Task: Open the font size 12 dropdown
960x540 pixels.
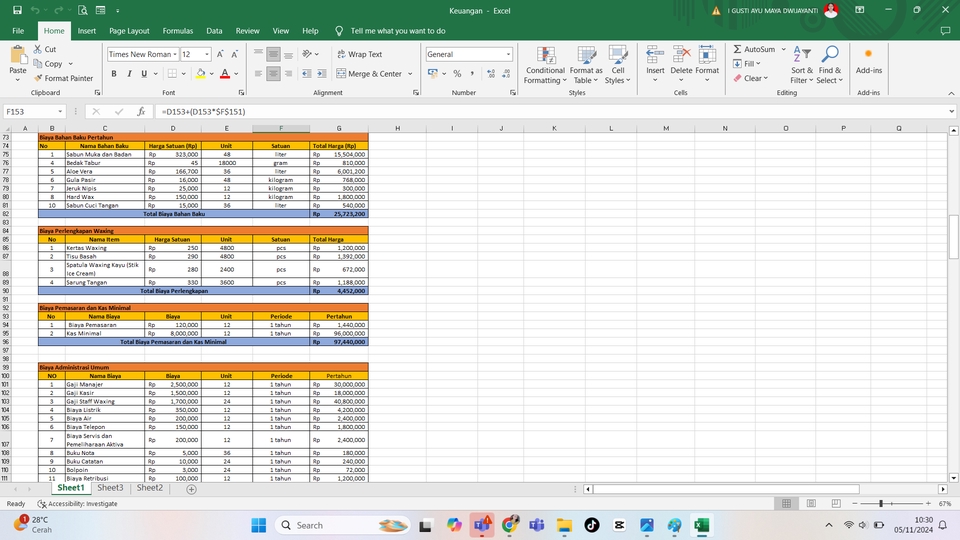Action: point(207,54)
